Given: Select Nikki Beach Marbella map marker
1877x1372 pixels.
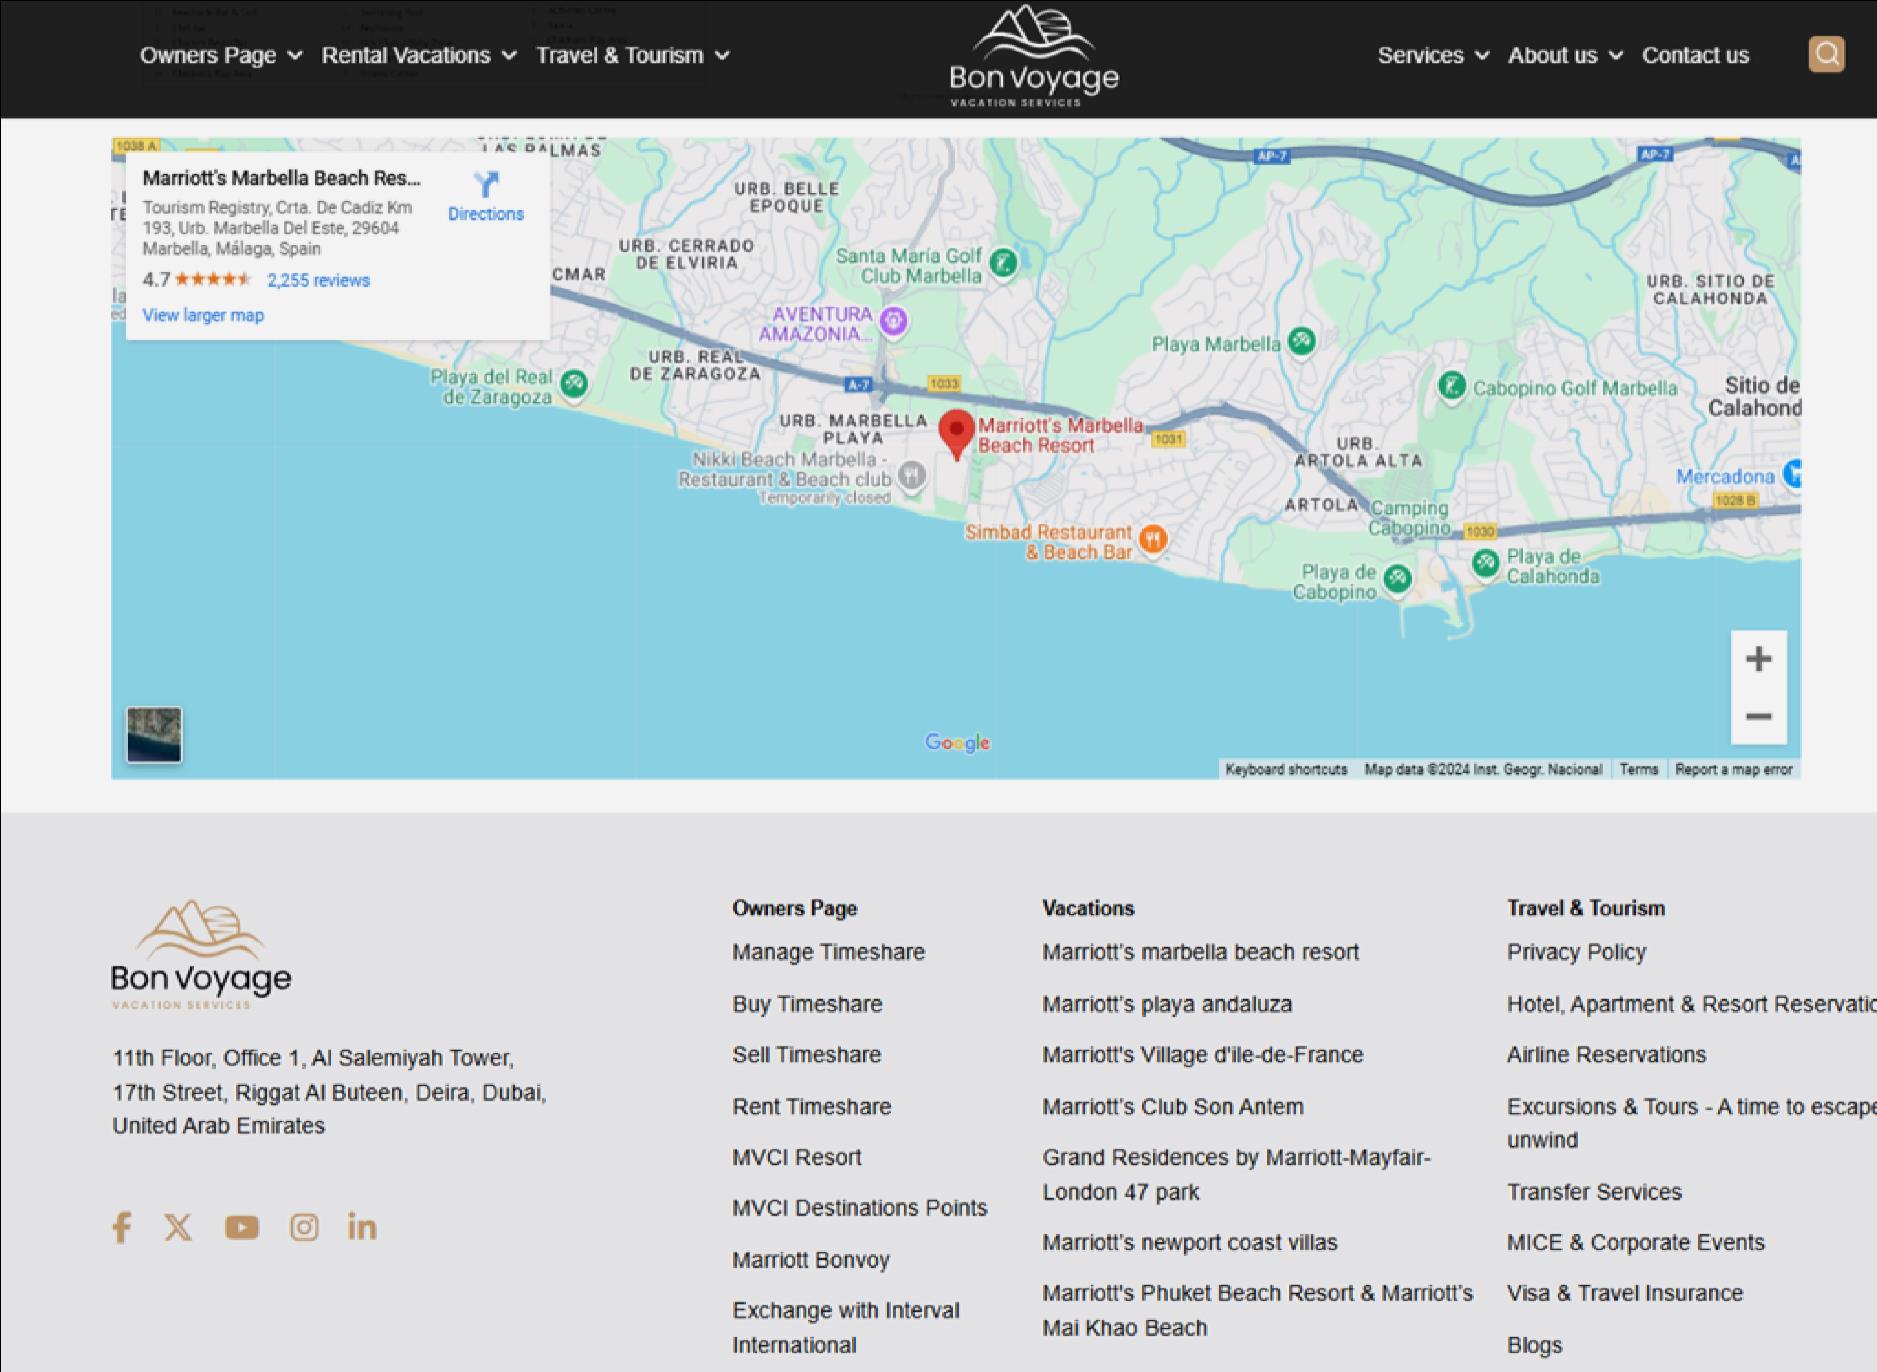Looking at the screenshot, I should [911, 475].
